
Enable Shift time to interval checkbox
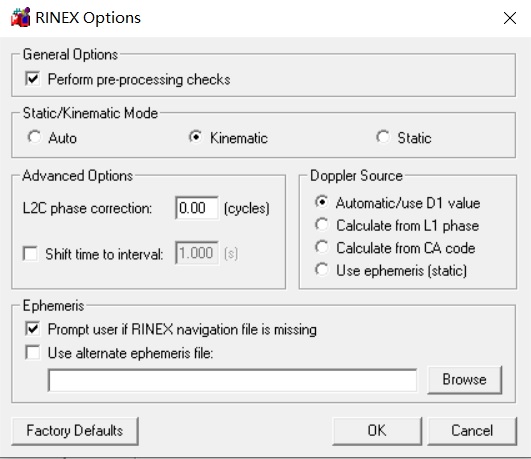(30, 253)
